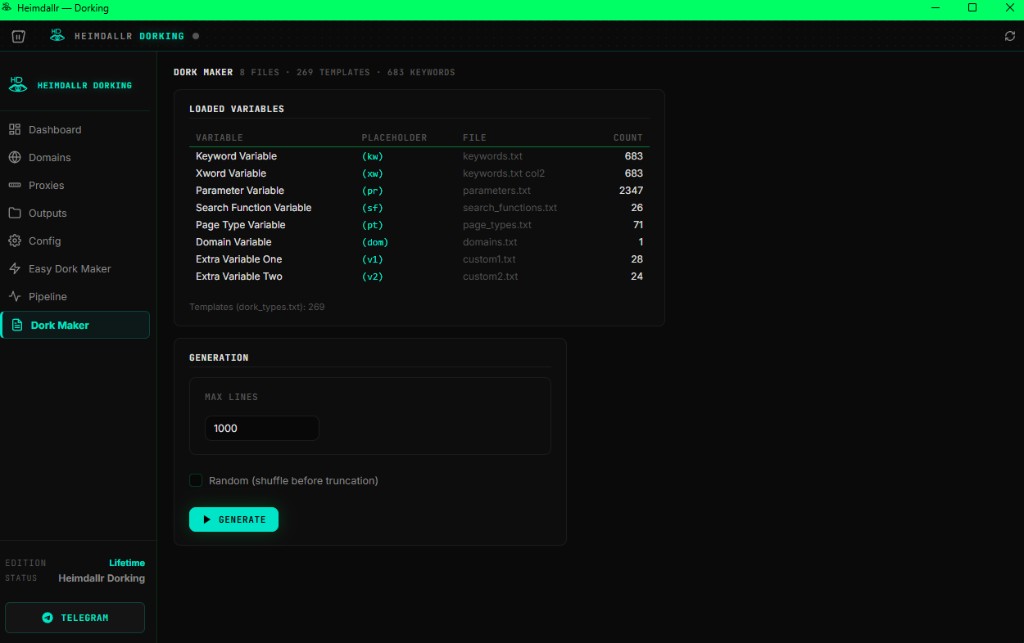Viewport: 1024px width, 643px height.
Task: Click the Telegram paper plane icon
Action: point(47,618)
